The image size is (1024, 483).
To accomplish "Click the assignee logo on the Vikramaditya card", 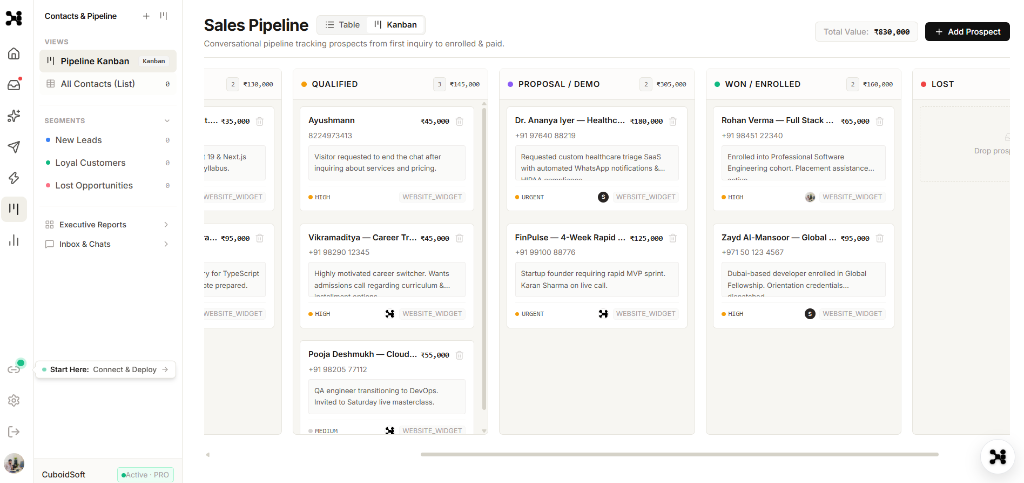I will pyautogui.click(x=390, y=314).
